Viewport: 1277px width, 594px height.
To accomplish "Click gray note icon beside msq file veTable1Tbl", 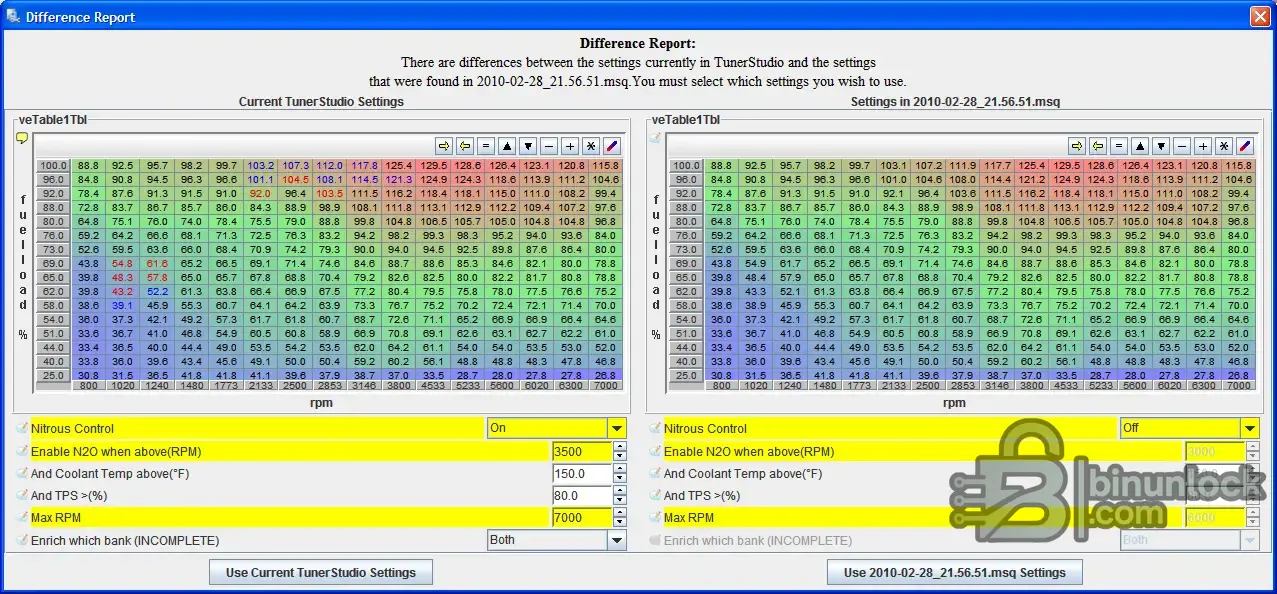I will (655, 139).
